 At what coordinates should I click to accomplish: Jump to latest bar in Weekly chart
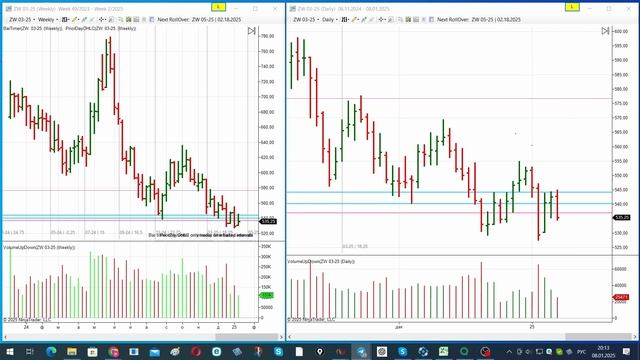click(251, 31)
